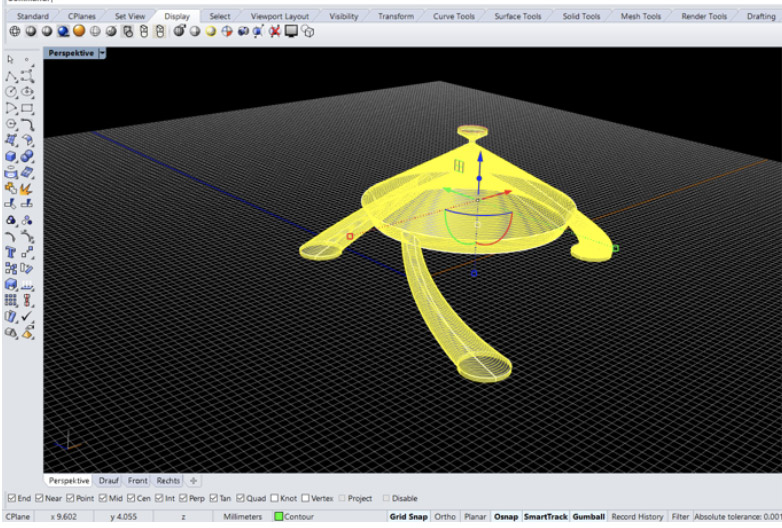Open the Perspektive viewport title dropdown arrow
This screenshot has width=782, height=528.
[x=102, y=53]
